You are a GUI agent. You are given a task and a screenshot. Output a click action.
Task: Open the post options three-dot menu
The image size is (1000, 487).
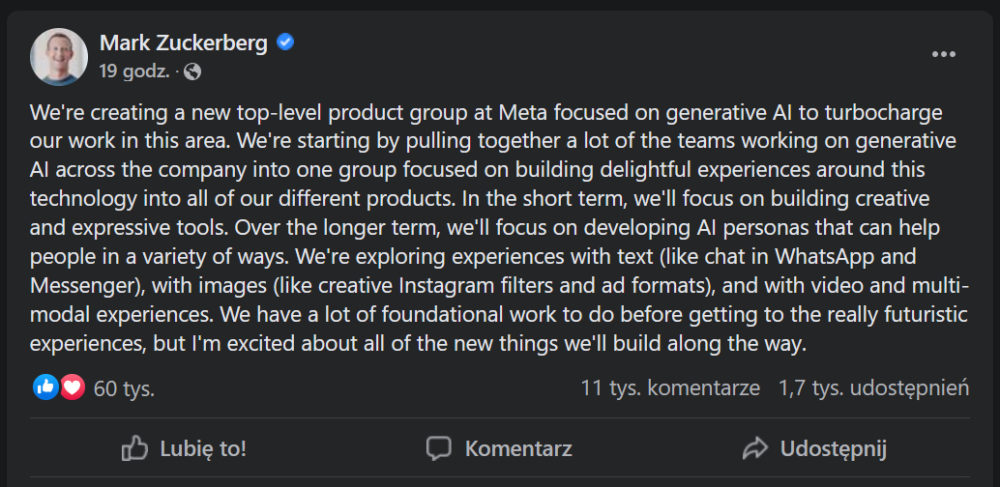(943, 55)
